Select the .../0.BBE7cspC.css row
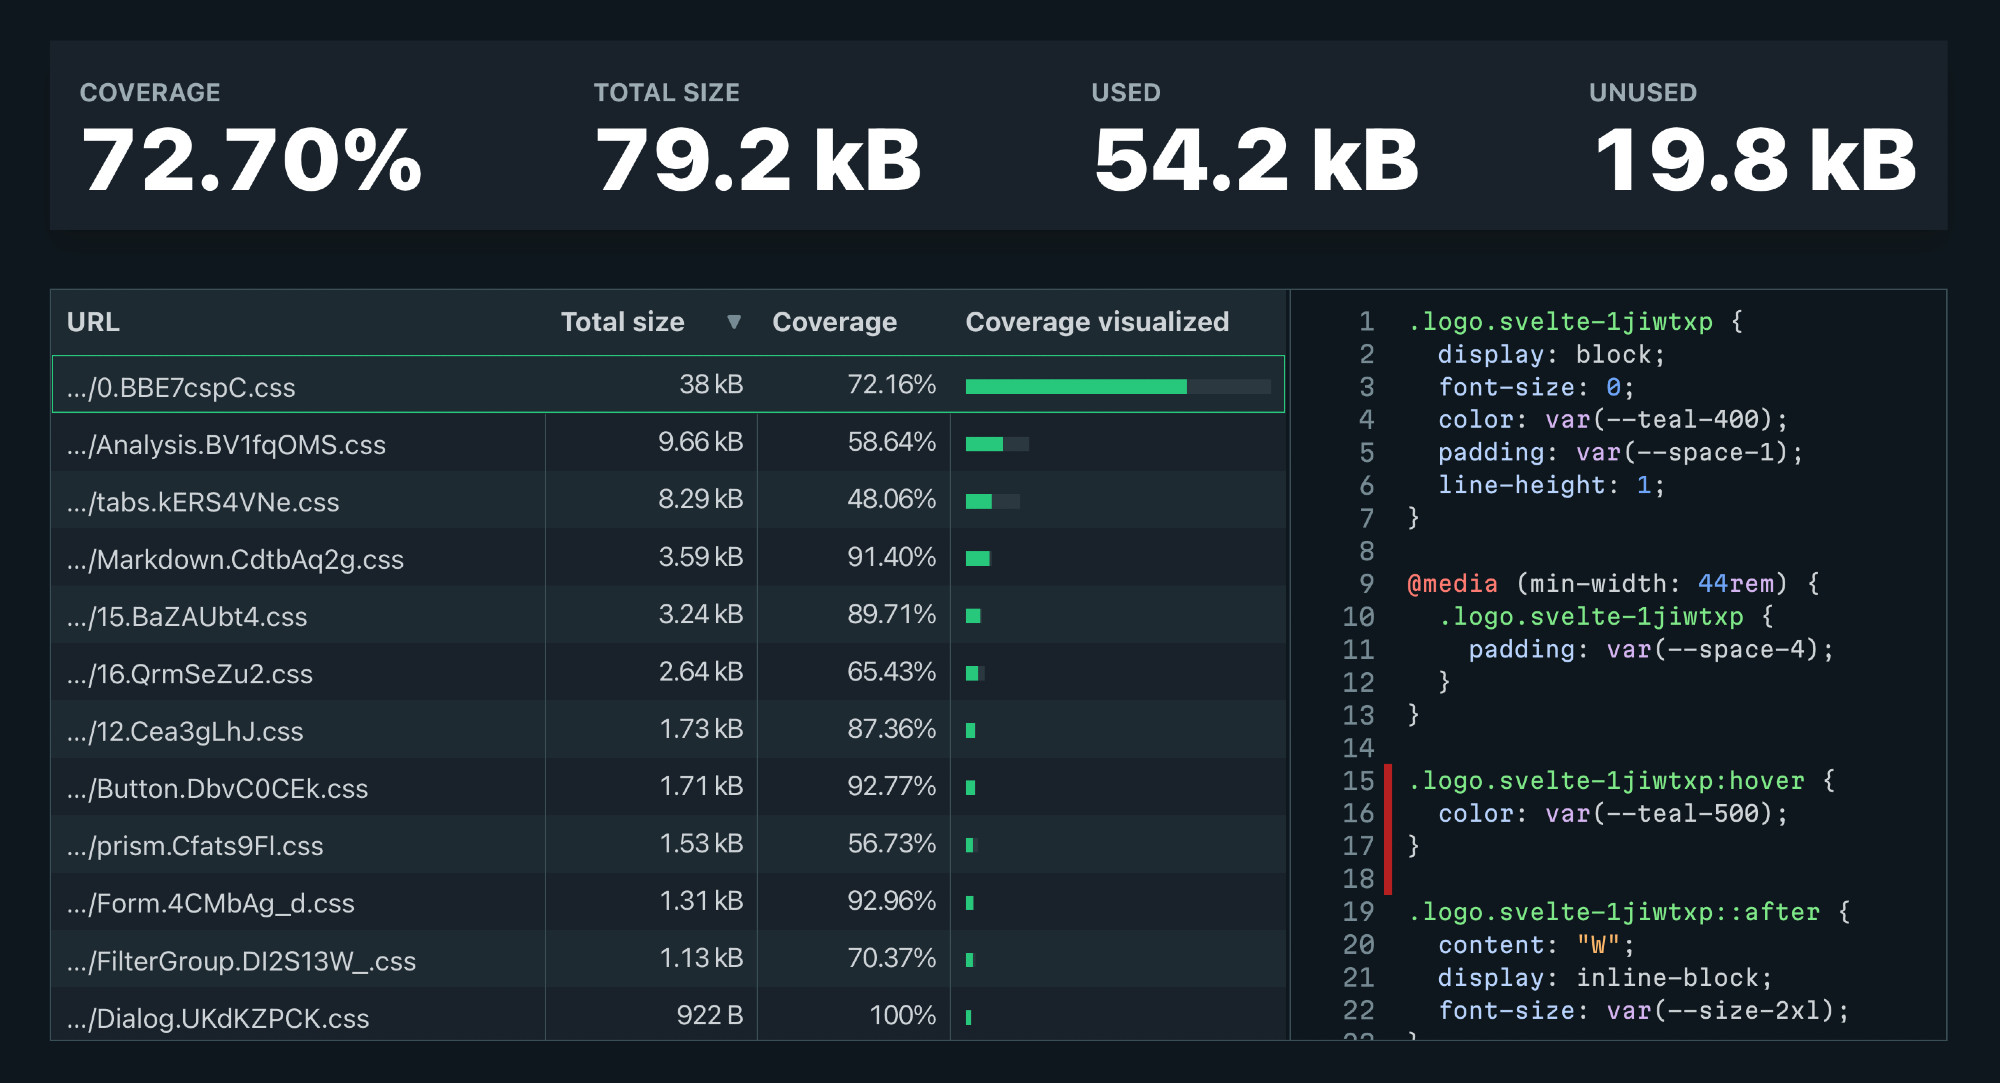This screenshot has height=1083, width=2000. pyautogui.click(x=668, y=384)
